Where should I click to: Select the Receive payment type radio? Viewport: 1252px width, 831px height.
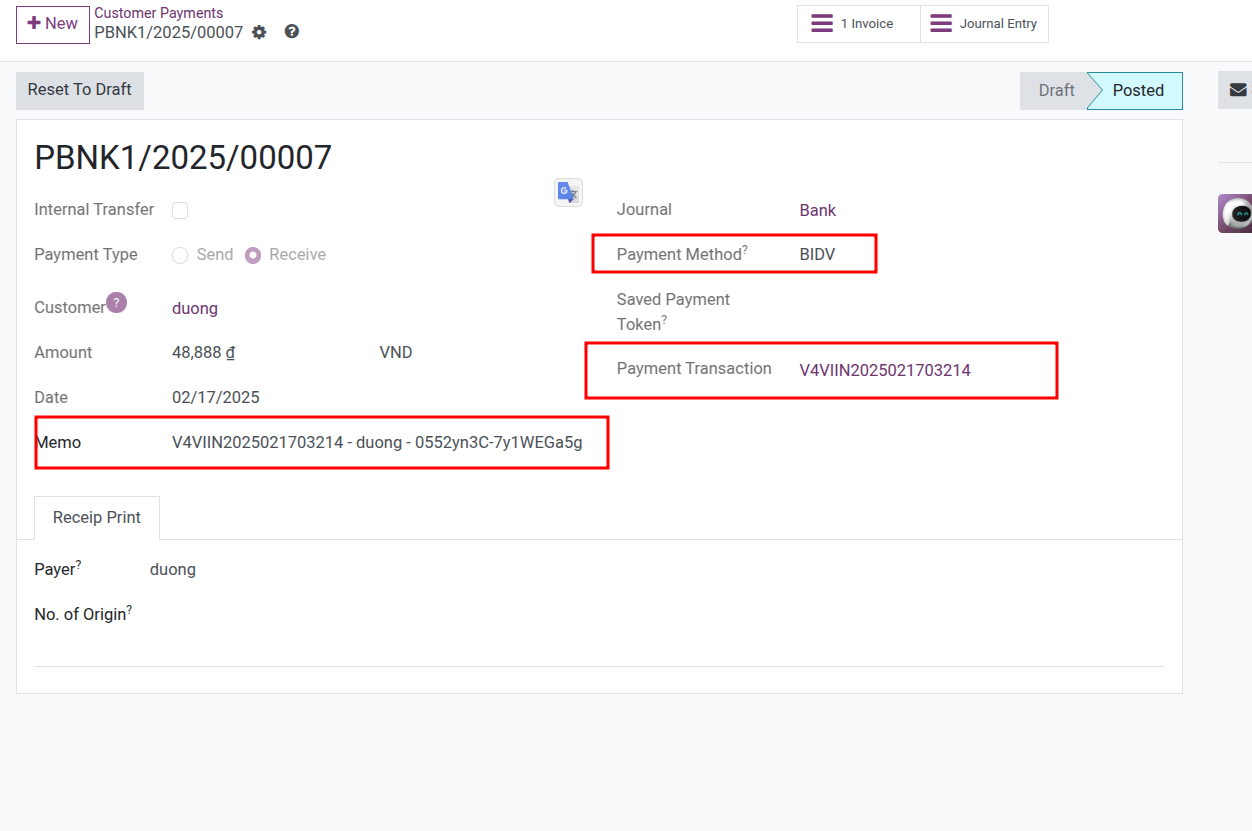tap(253, 254)
